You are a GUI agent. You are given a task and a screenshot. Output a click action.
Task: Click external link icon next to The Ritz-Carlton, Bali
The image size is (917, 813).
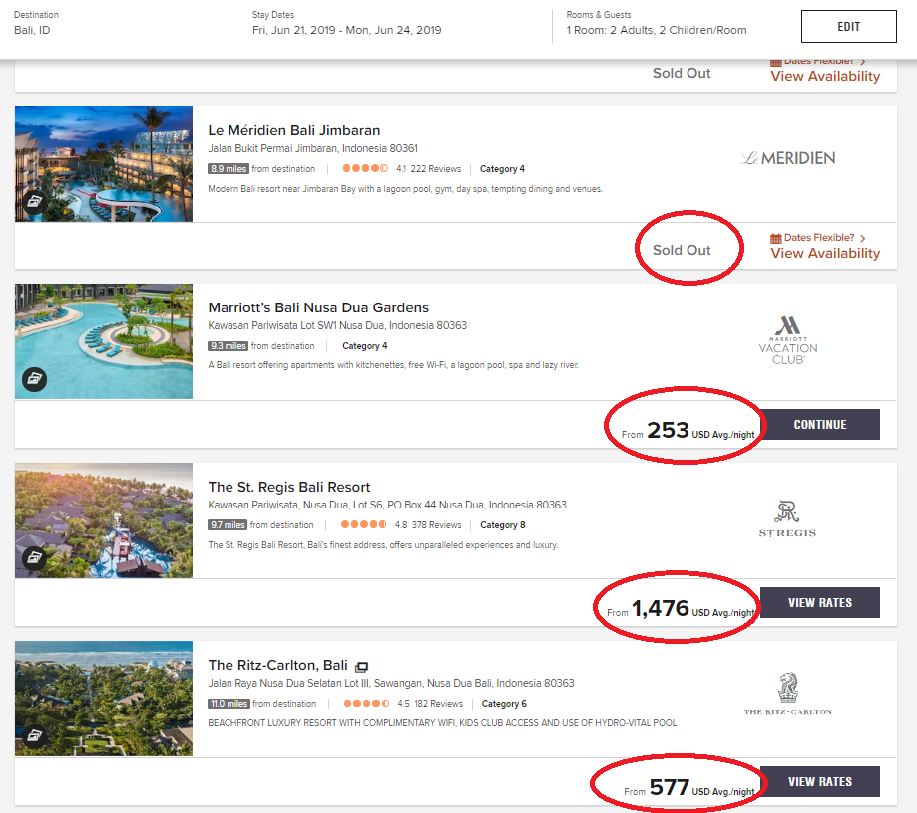click(362, 667)
